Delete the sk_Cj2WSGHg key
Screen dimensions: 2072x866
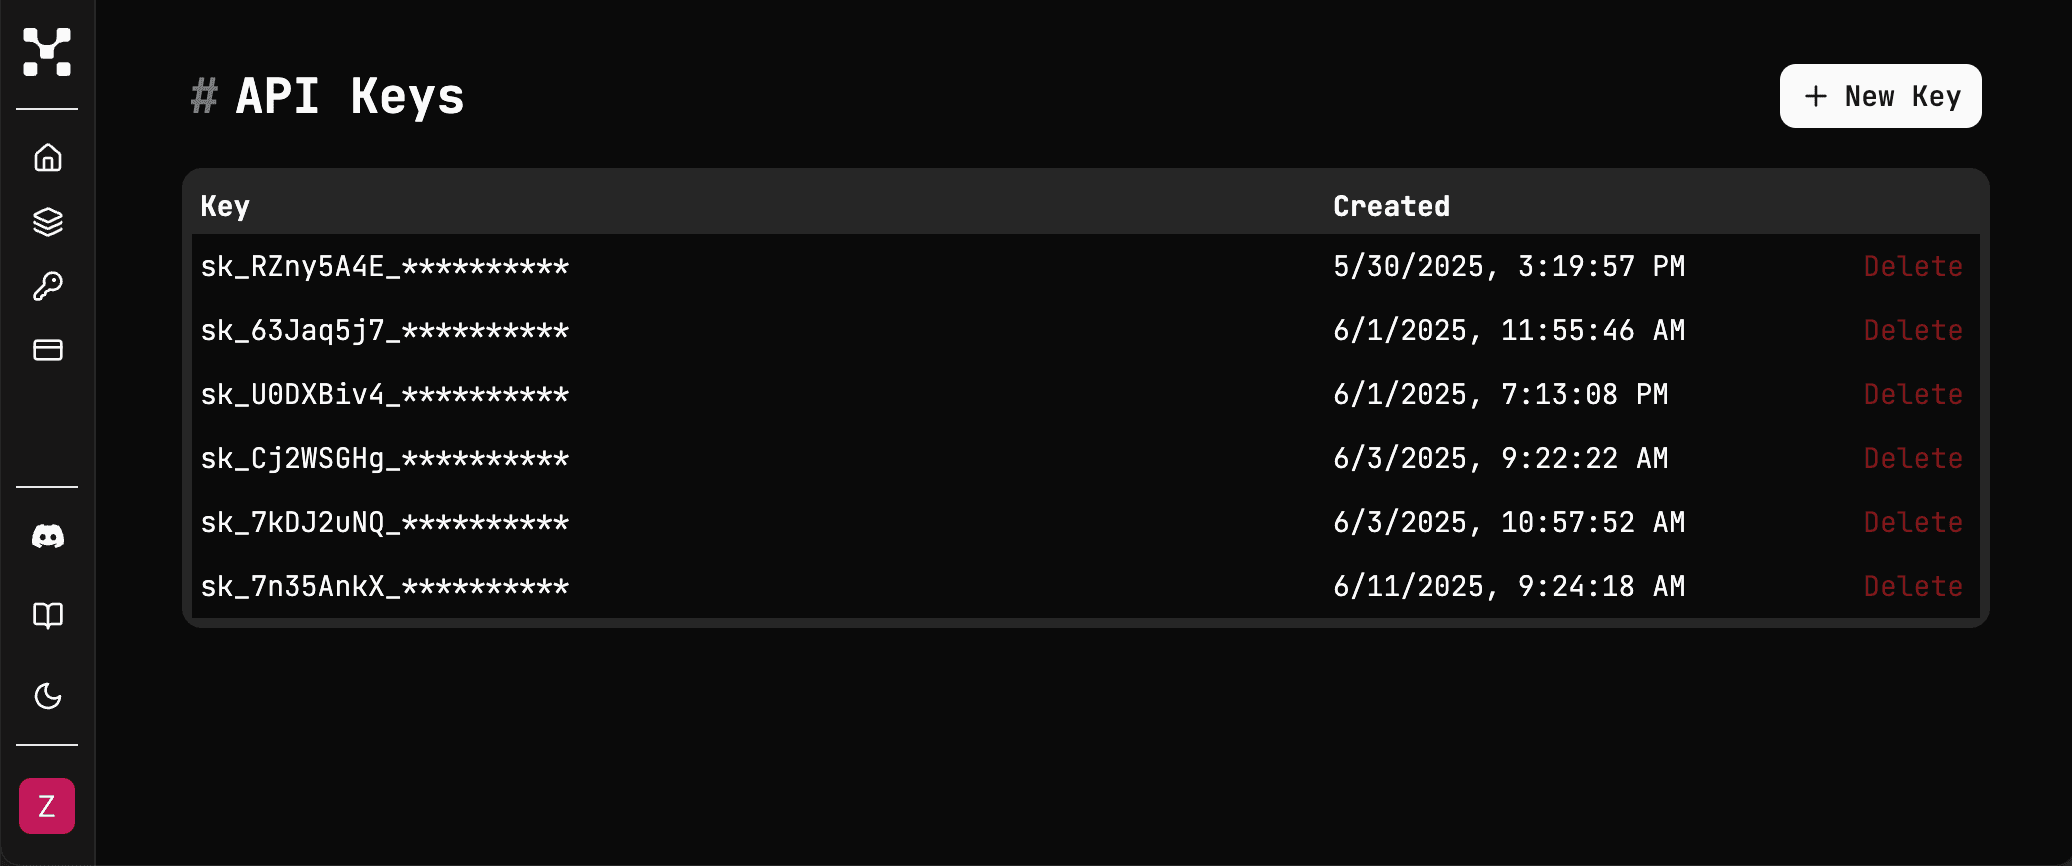pyautogui.click(x=1912, y=459)
